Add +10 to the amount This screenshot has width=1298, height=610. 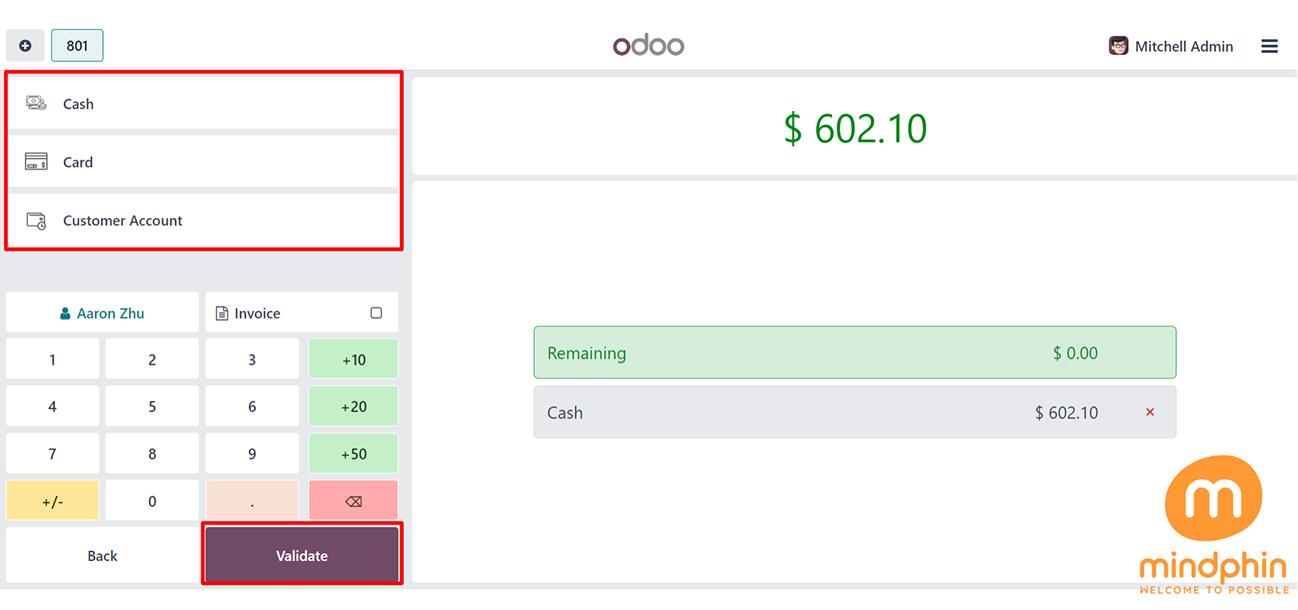pos(353,360)
